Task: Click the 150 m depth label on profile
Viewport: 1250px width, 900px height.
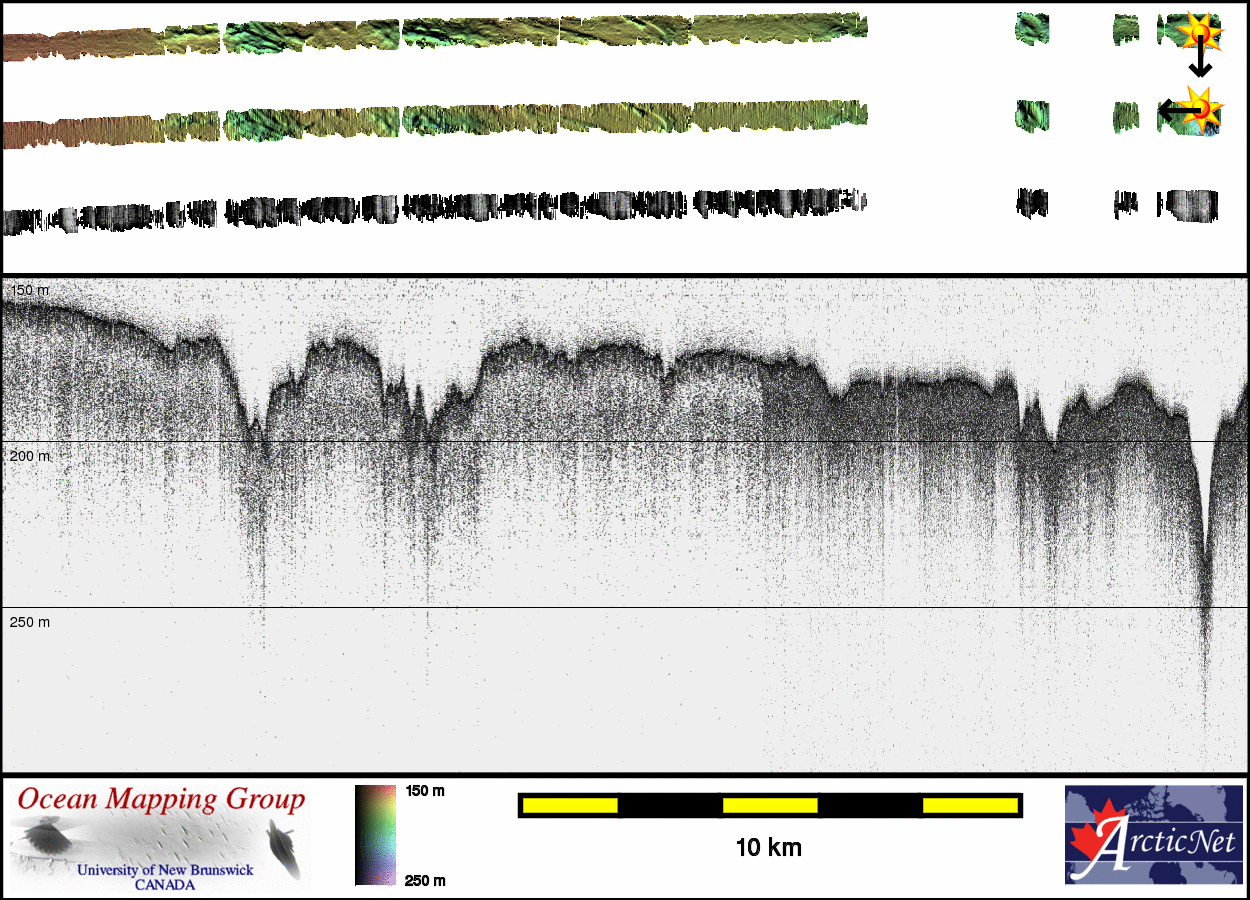Action: click(x=29, y=290)
